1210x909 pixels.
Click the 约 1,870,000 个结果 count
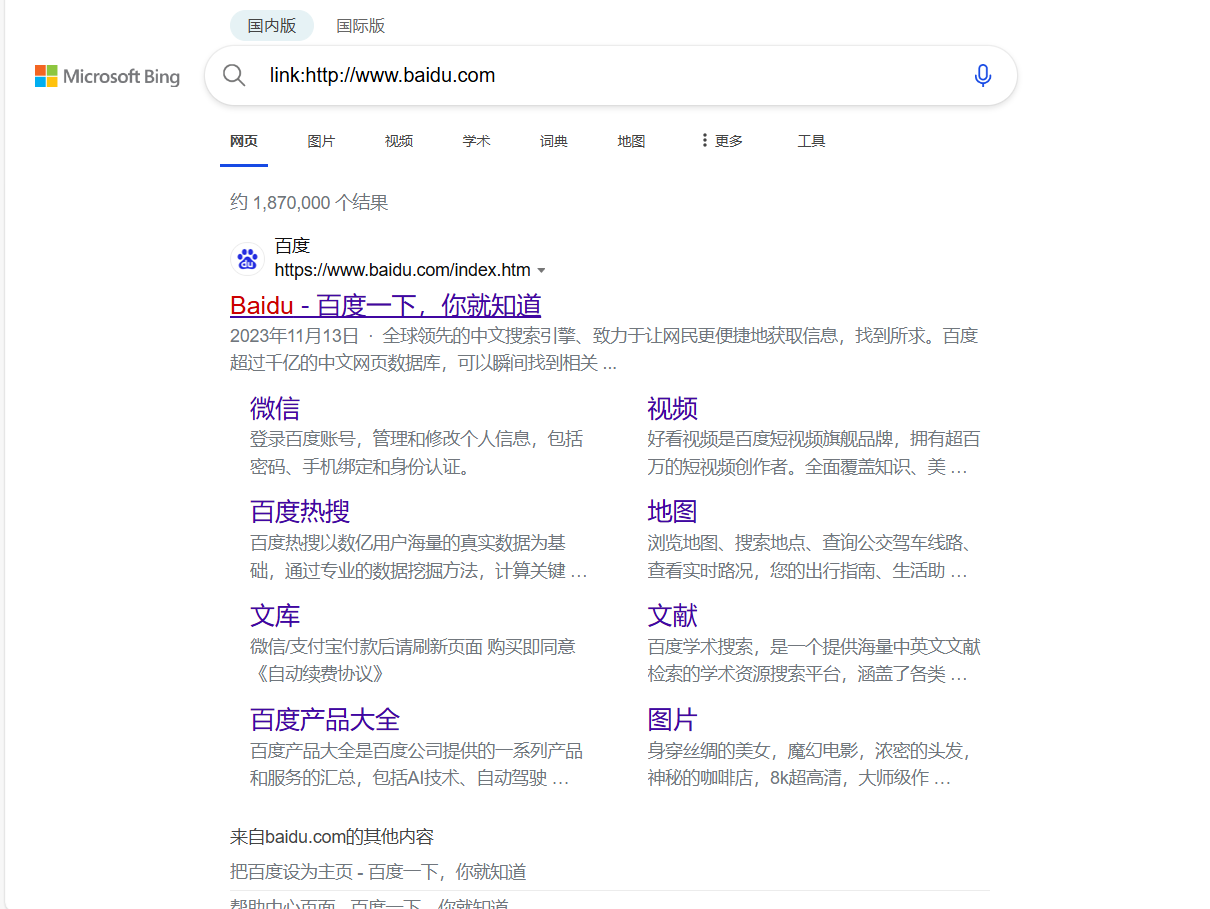coord(309,202)
